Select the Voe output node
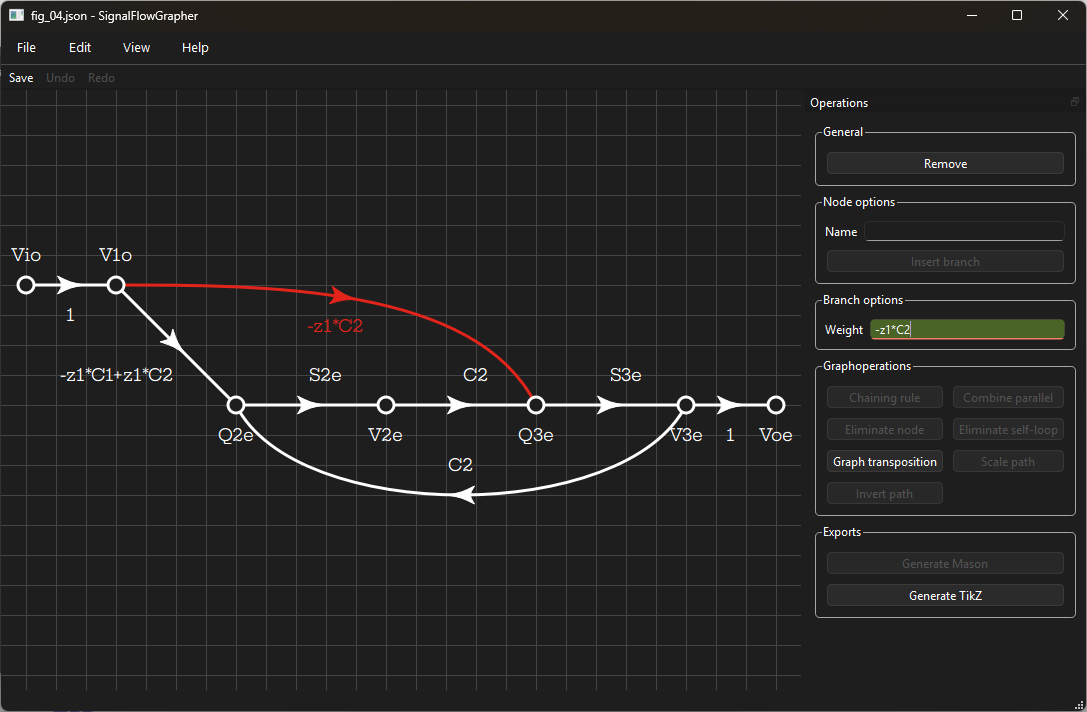 click(x=775, y=405)
